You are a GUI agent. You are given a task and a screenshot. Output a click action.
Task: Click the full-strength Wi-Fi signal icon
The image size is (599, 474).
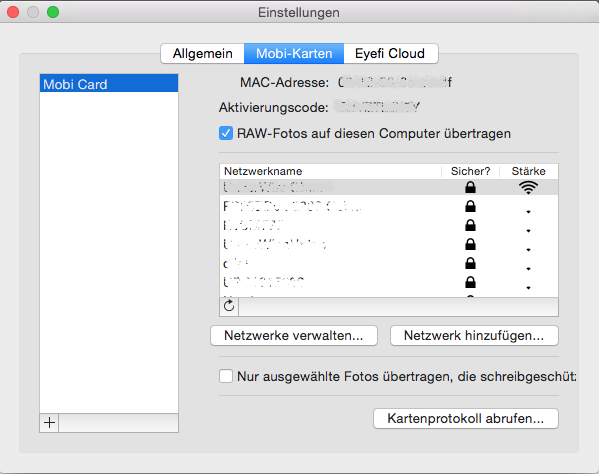(528, 187)
